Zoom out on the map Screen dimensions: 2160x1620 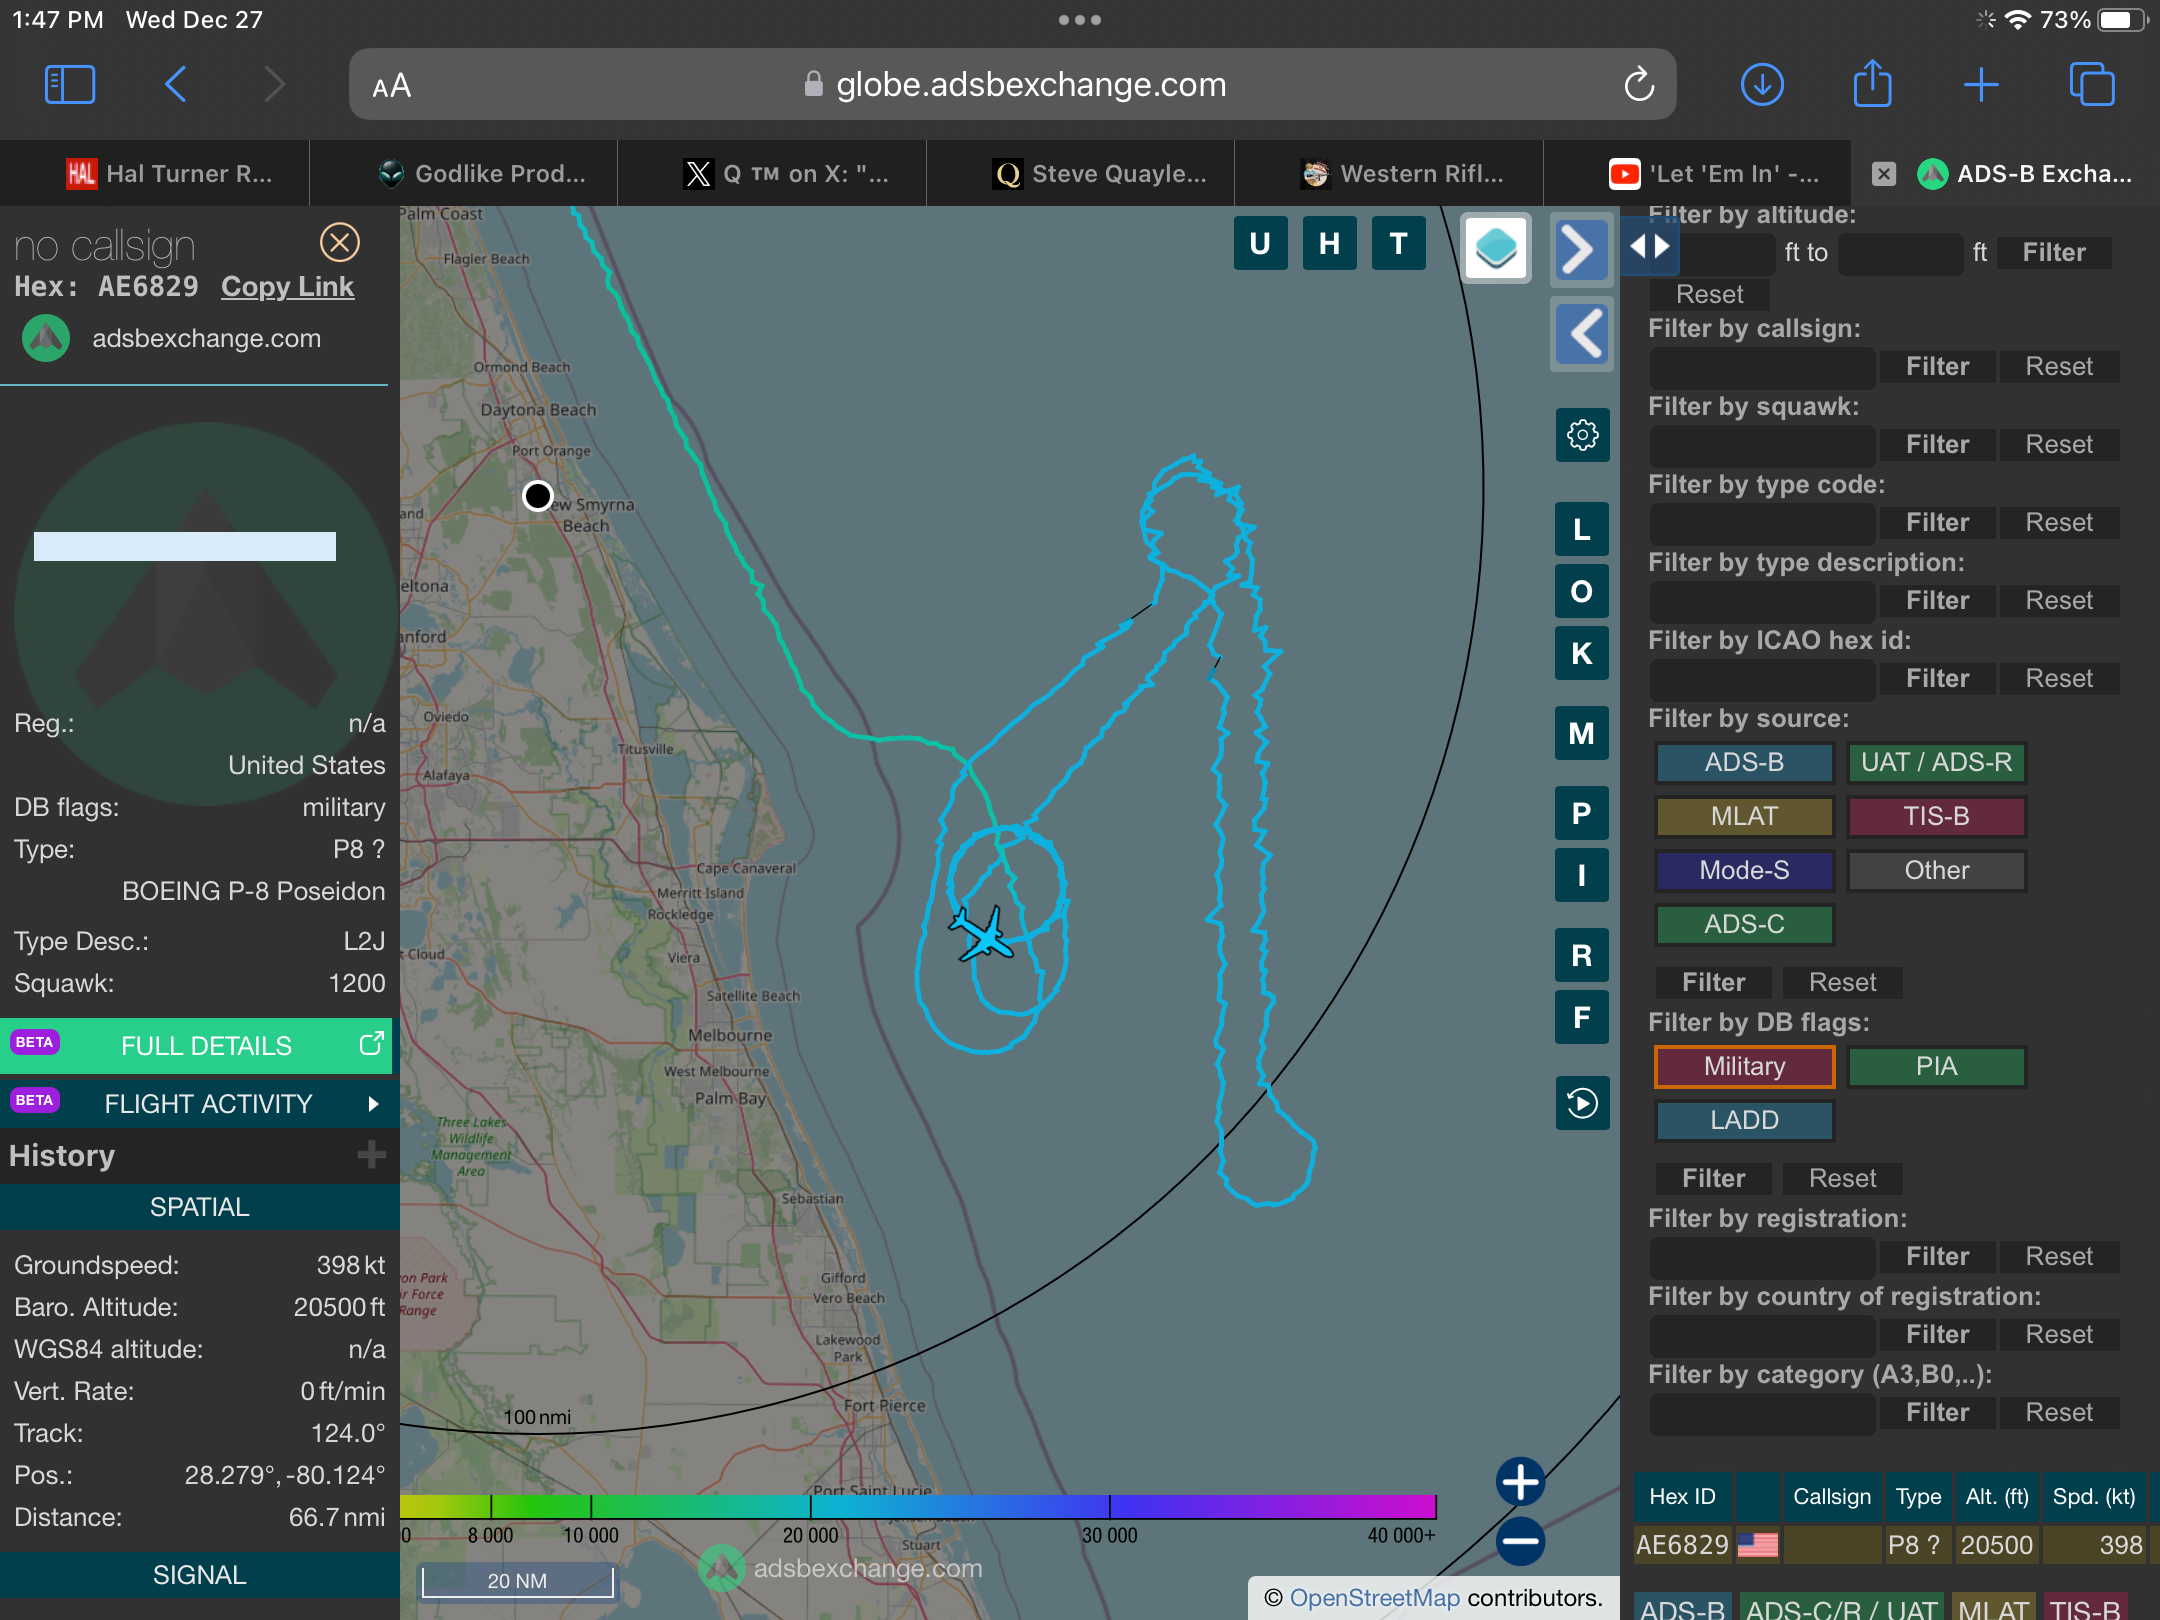pos(1520,1541)
